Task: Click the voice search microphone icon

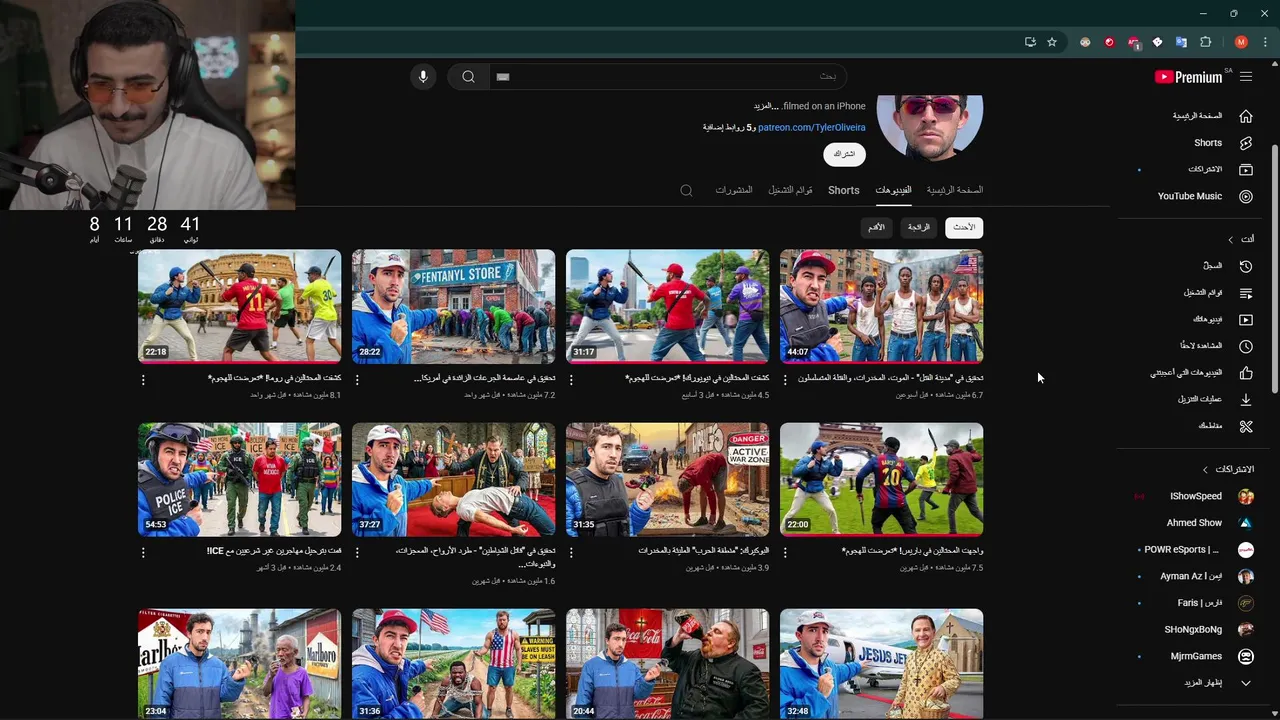Action: [x=423, y=77]
